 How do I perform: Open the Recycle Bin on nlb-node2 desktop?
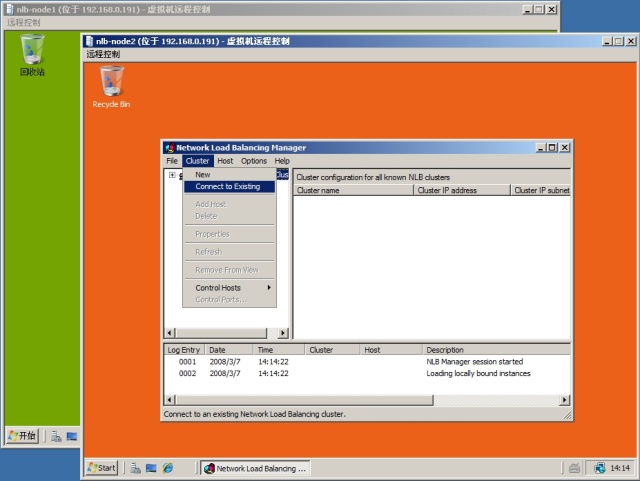pos(111,83)
